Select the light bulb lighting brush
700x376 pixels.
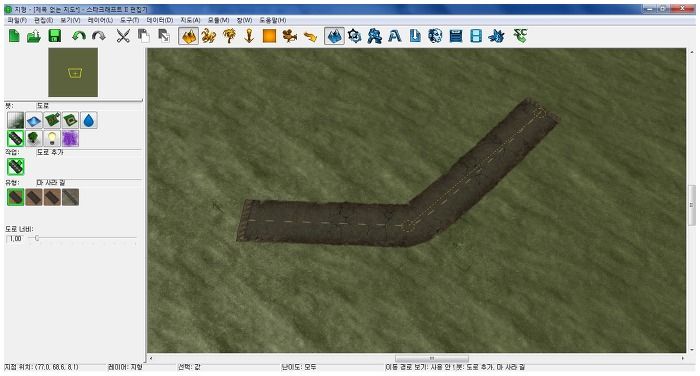tap(52, 138)
